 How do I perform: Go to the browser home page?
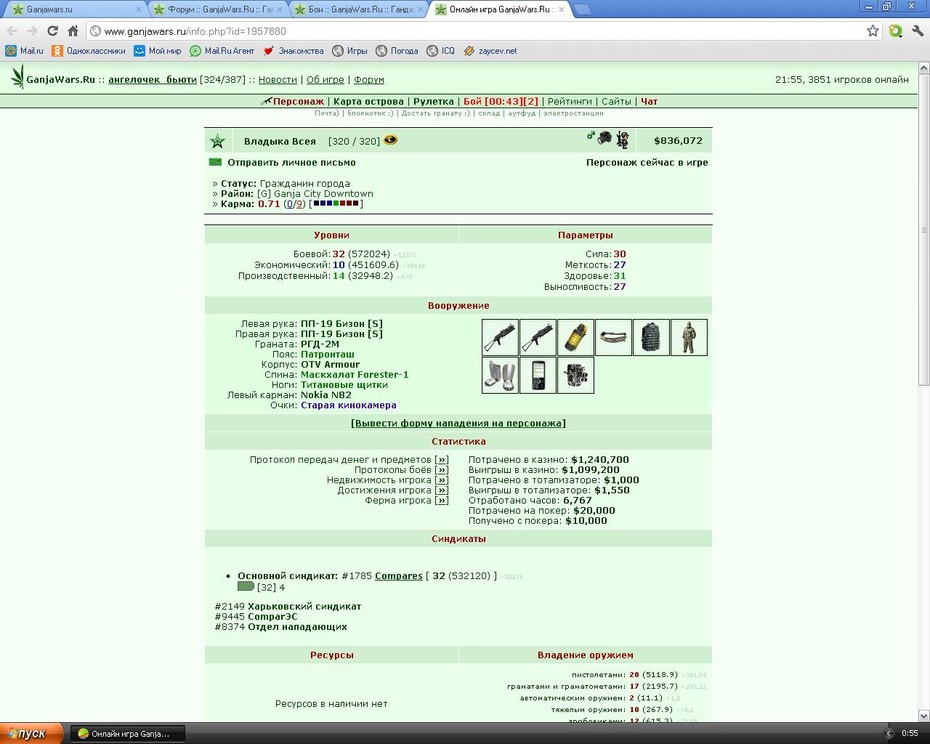pyautogui.click(x=73, y=31)
